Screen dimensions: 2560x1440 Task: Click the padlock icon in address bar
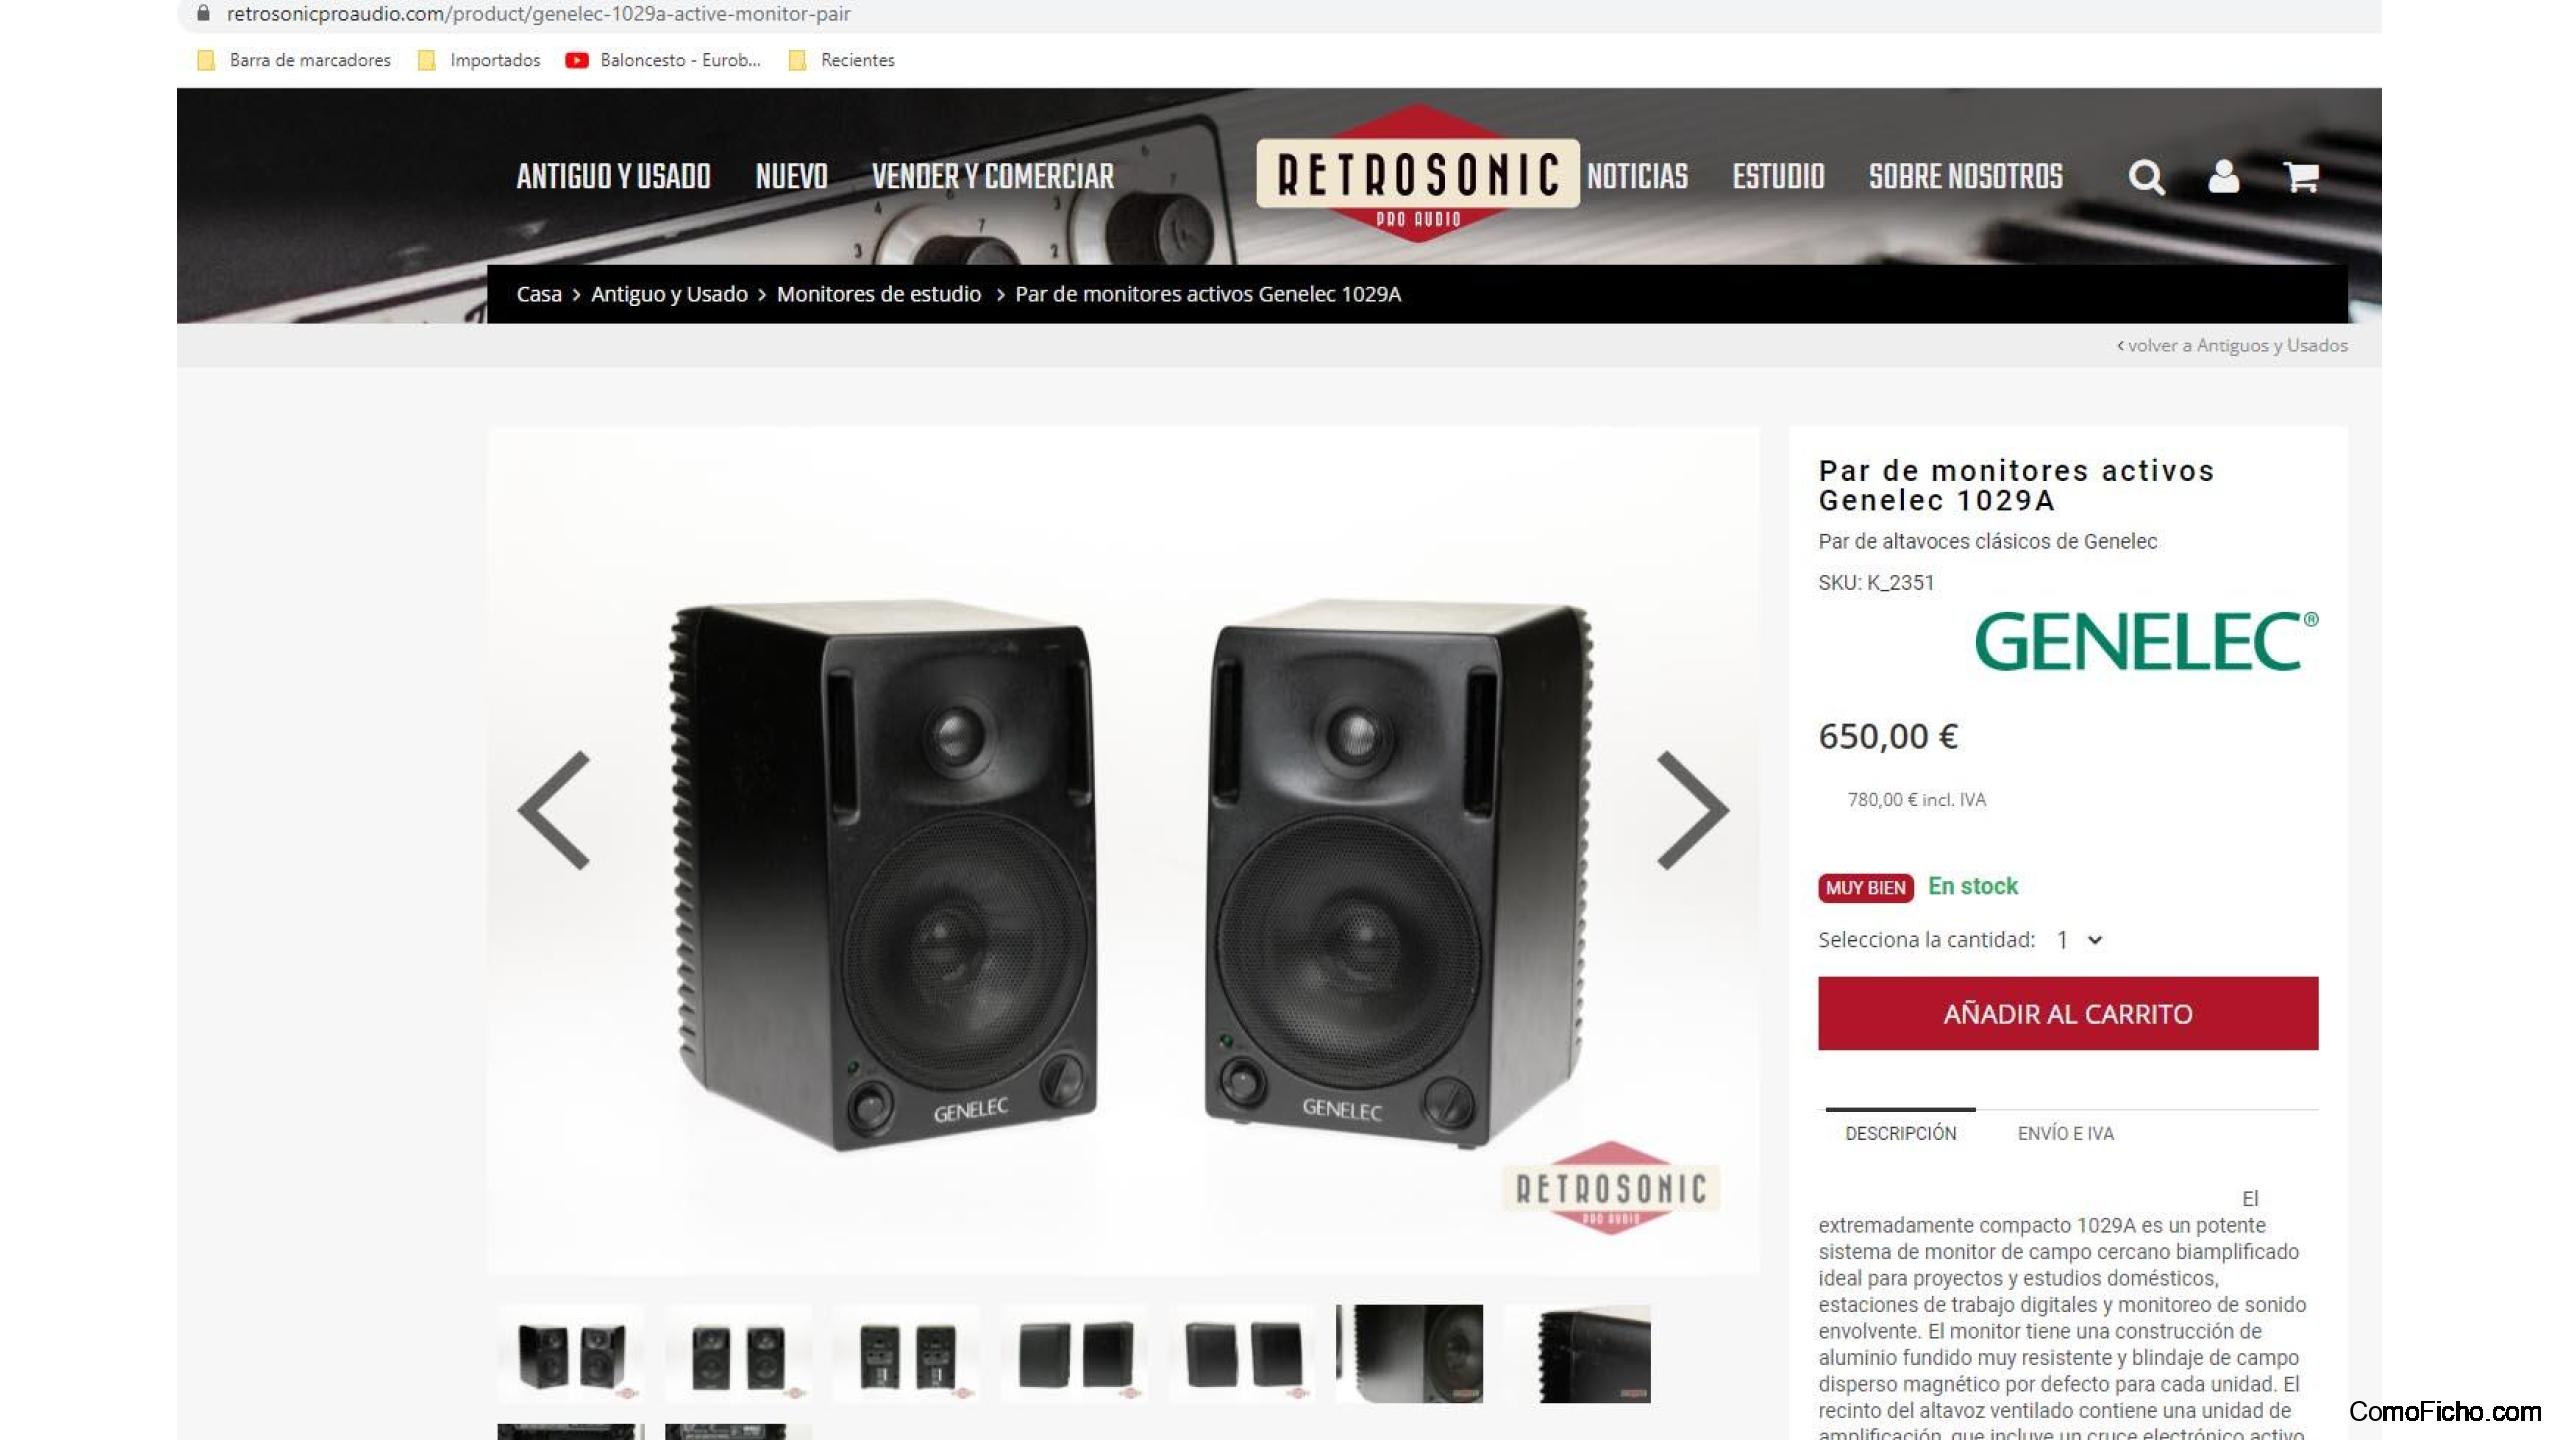coord(204,13)
